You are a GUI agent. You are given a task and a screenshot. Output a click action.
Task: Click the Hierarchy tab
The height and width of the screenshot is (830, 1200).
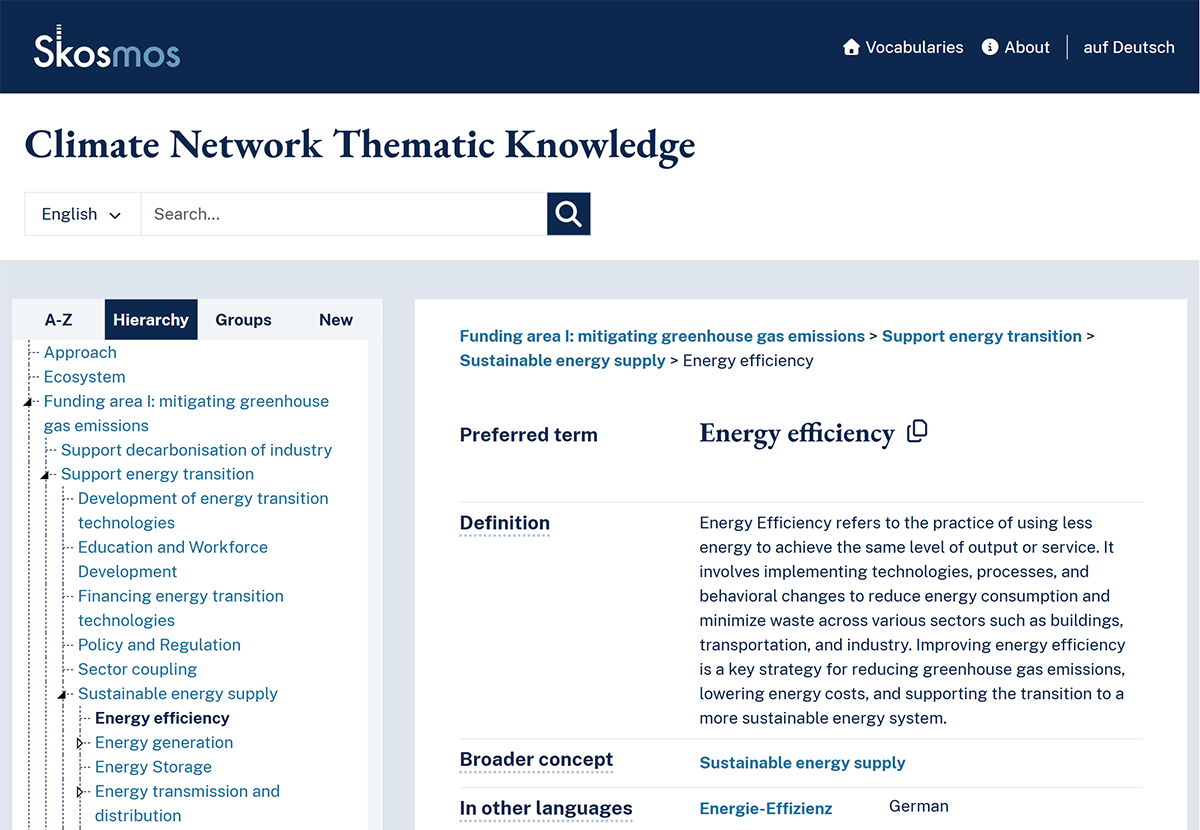(150, 319)
